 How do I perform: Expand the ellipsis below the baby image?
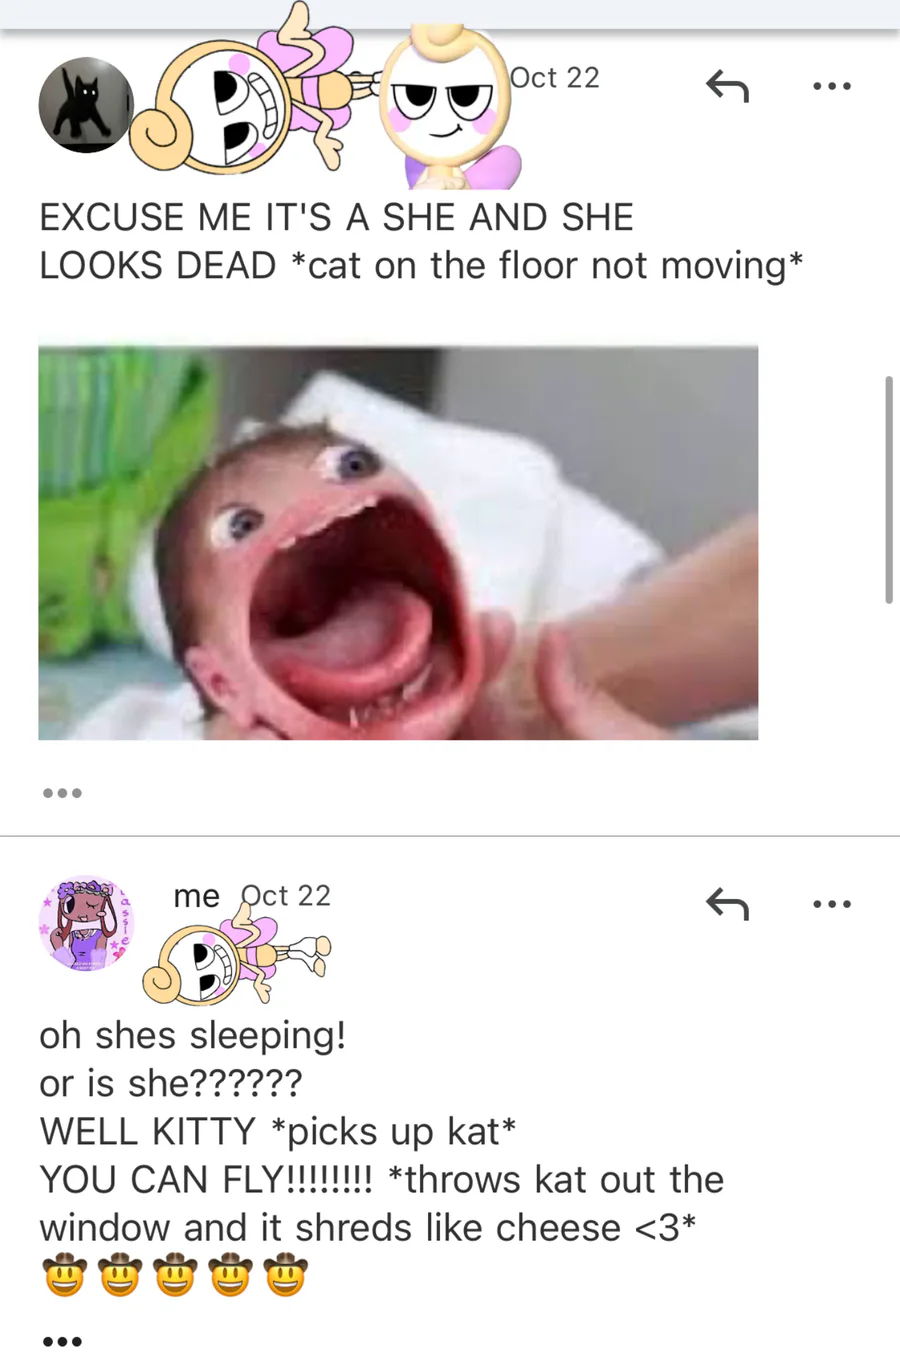click(62, 793)
